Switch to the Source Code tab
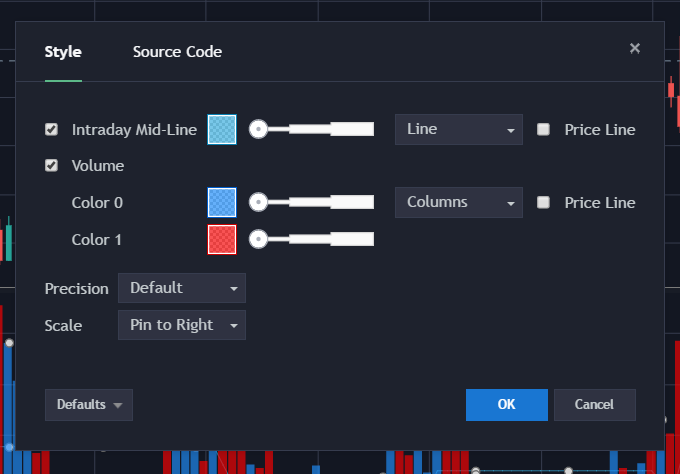This screenshot has width=680, height=474. (177, 52)
